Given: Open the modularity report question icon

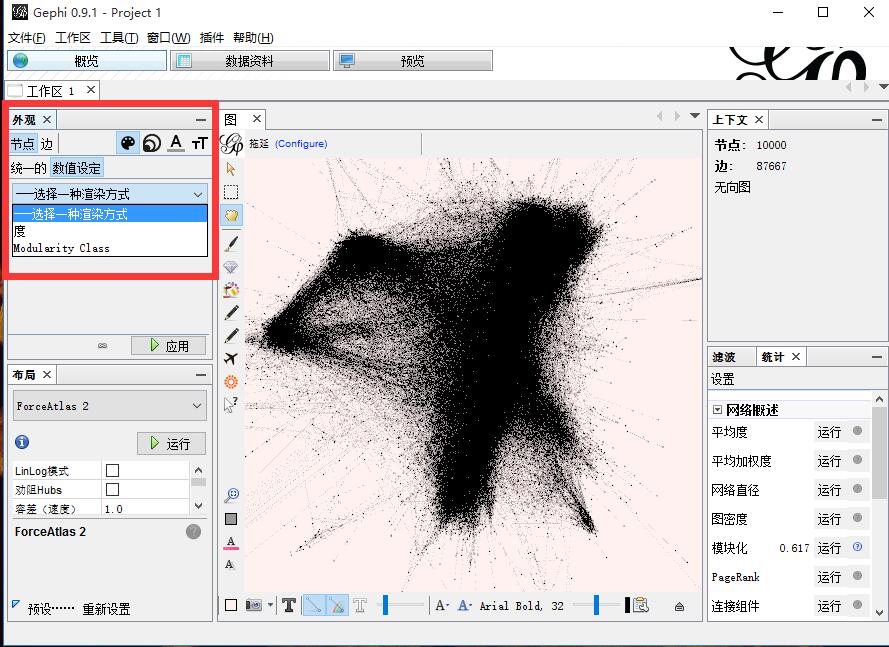Looking at the screenshot, I should click(857, 547).
